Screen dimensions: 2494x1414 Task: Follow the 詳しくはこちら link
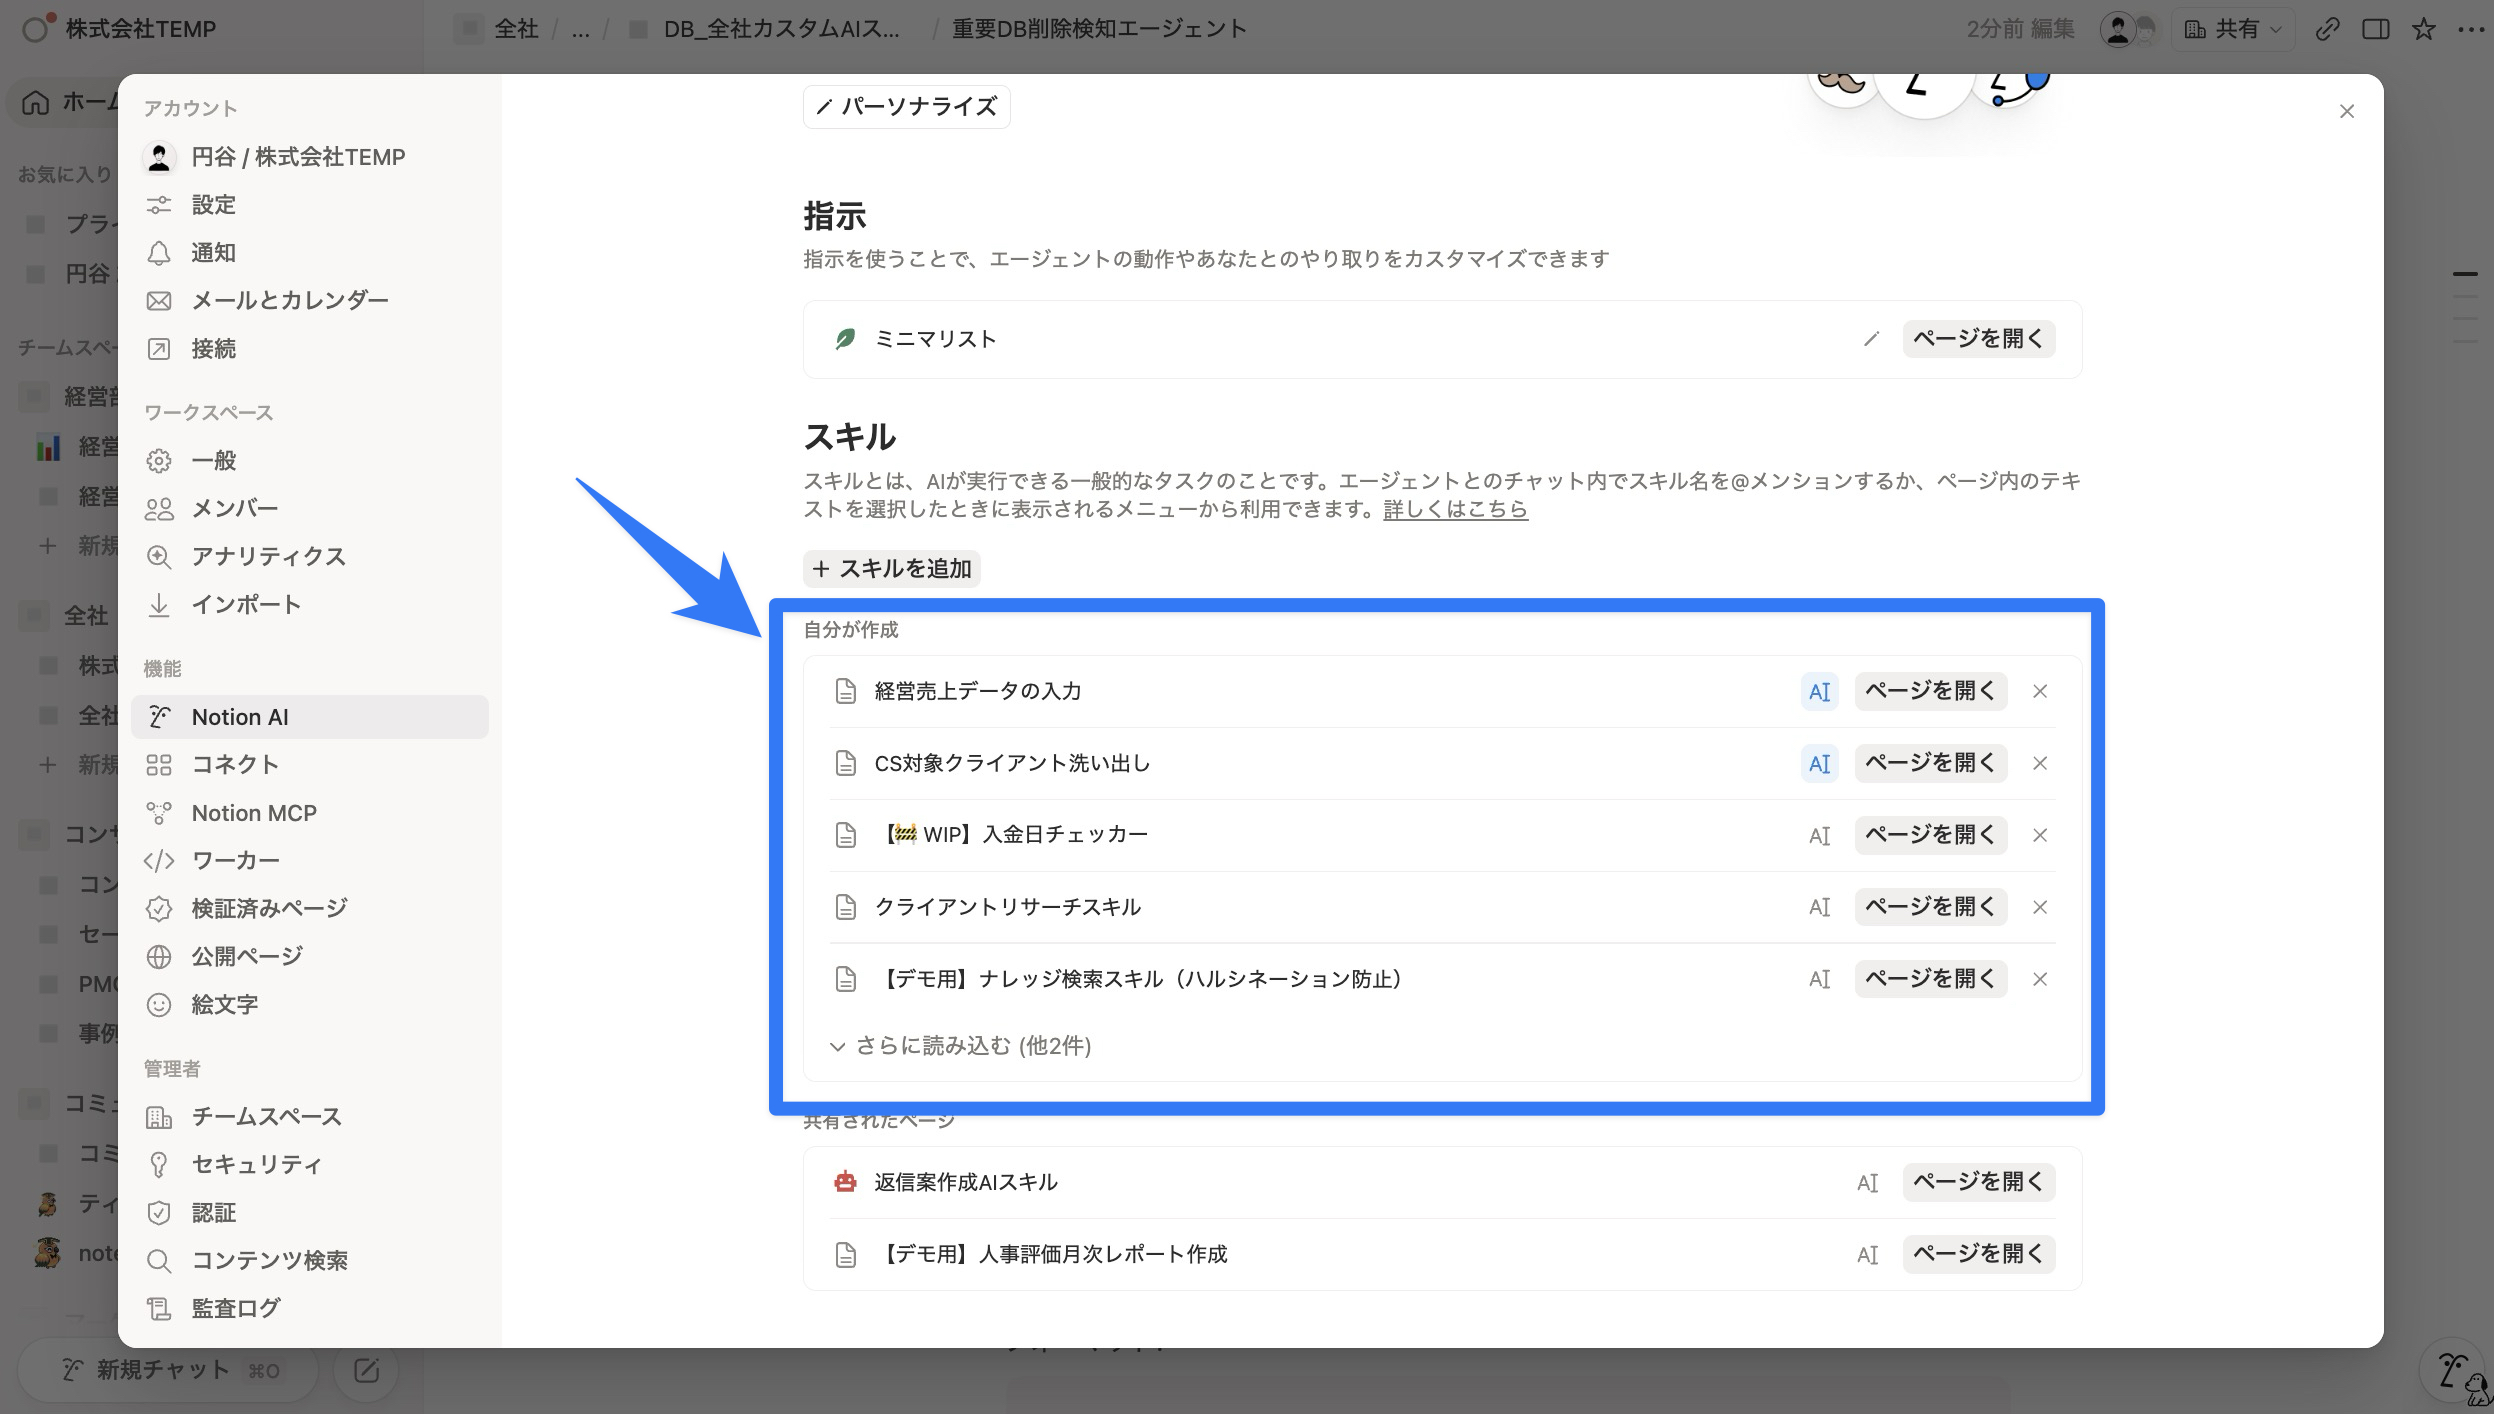tap(1455, 509)
